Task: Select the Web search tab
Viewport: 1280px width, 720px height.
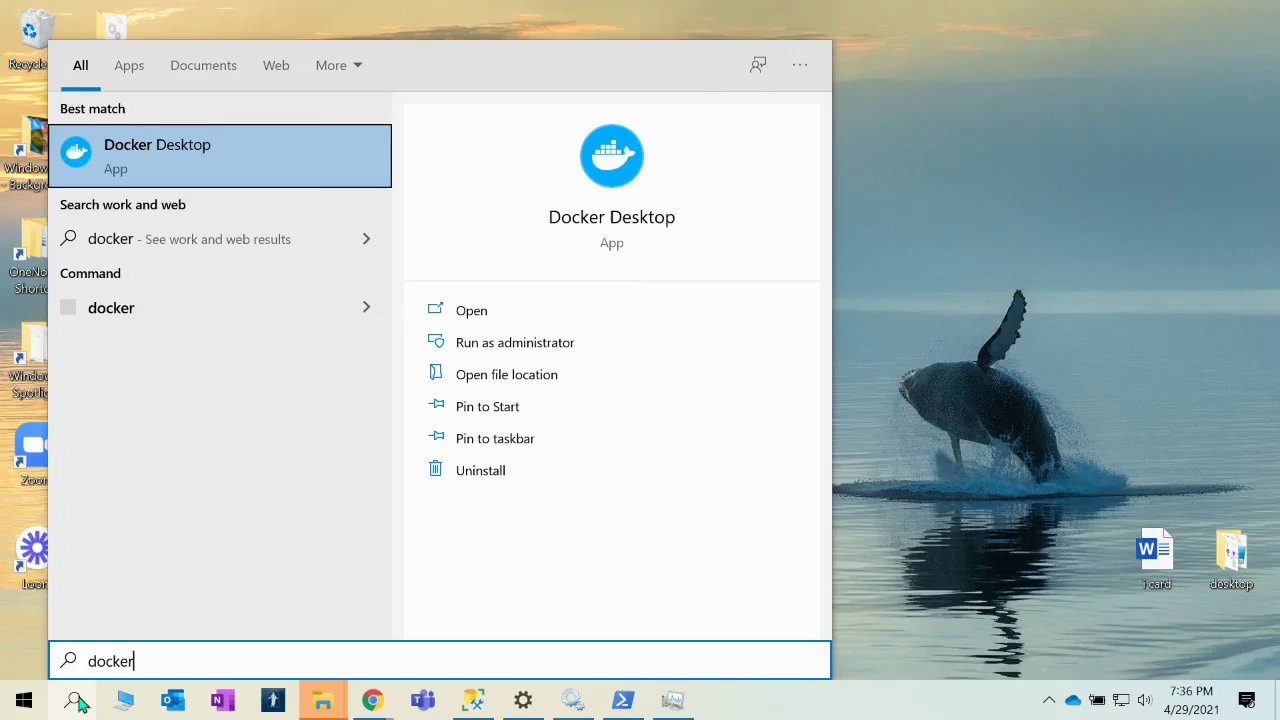Action: click(276, 65)
